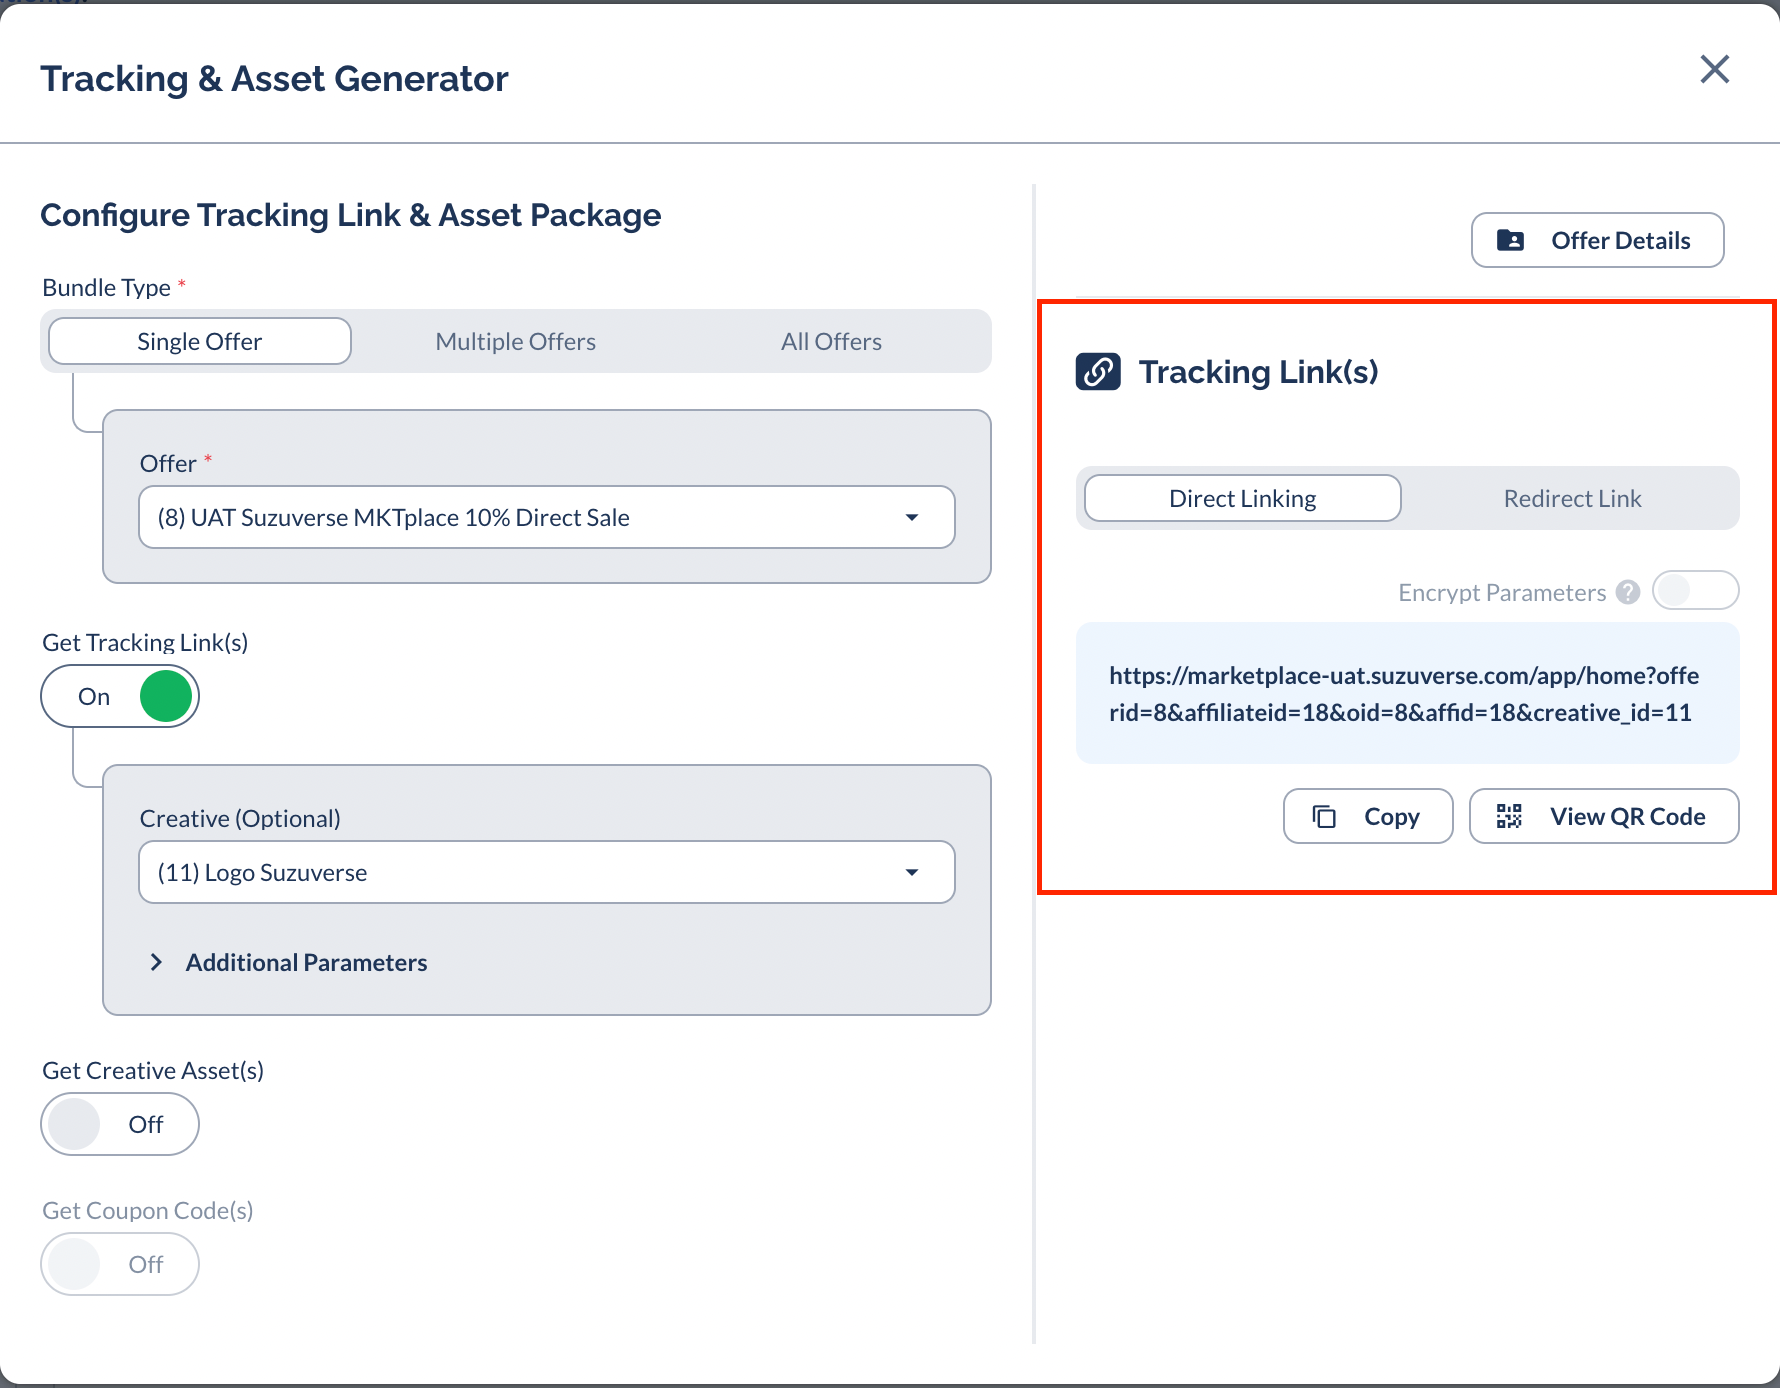Screen dimensions: 1780x1388
Task: Select the All Offers bundle type
Action: click(x=831, y=342)
